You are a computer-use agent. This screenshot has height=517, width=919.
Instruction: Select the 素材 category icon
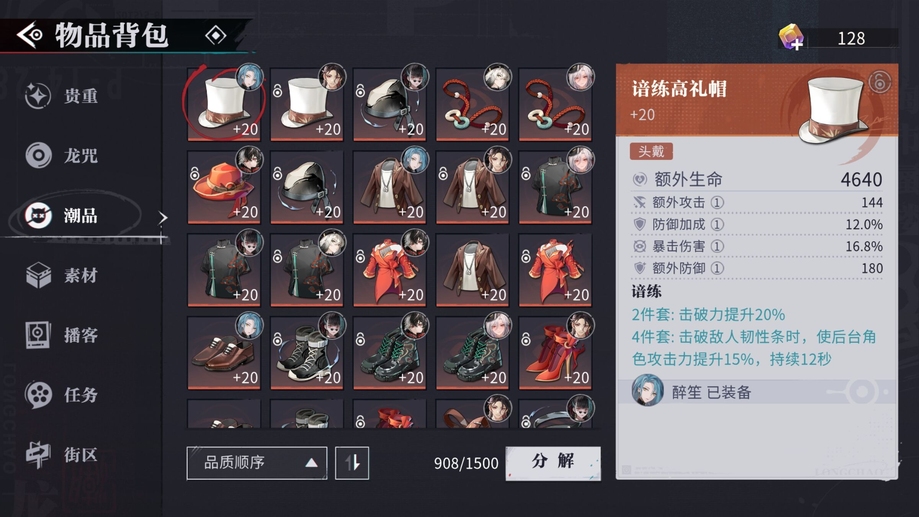[x=39, y=275]
